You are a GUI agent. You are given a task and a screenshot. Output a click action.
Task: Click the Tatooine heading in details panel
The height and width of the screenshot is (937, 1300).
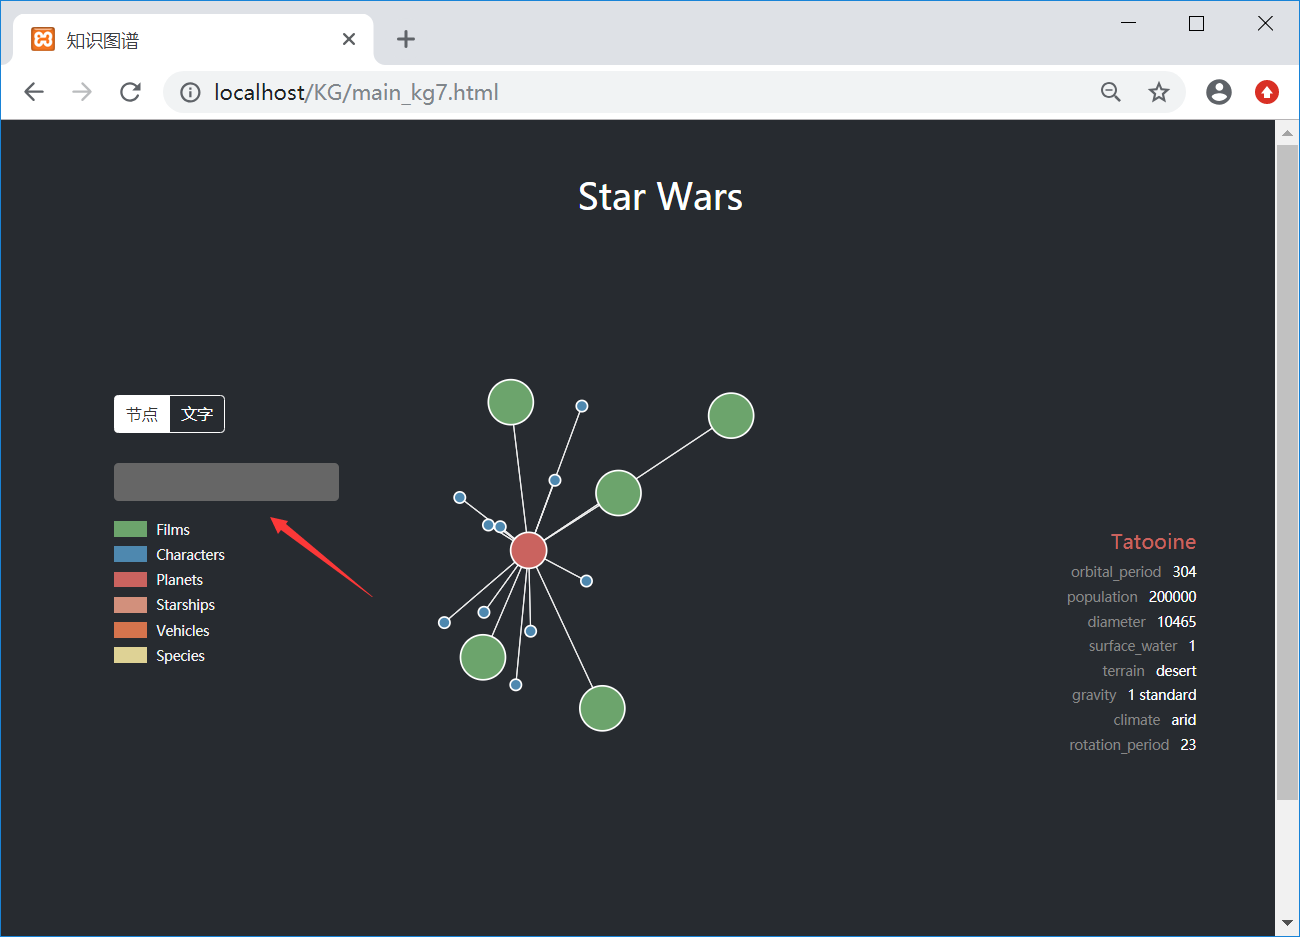pyautogui.click(x=1153, y=542)
